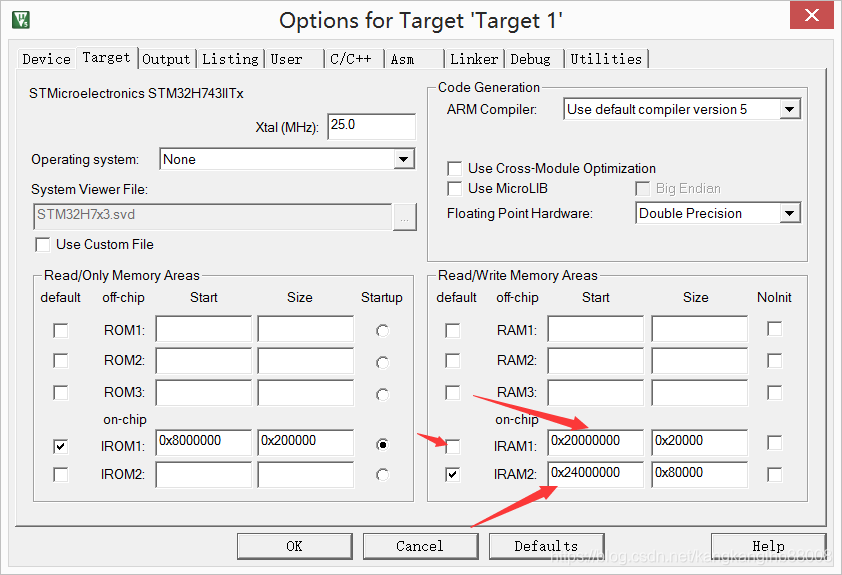The height and width of the screenshot is (575, 842).
Task: Confirm settings with the OK button
Action: pyautogui.click(x=294, y=546)
